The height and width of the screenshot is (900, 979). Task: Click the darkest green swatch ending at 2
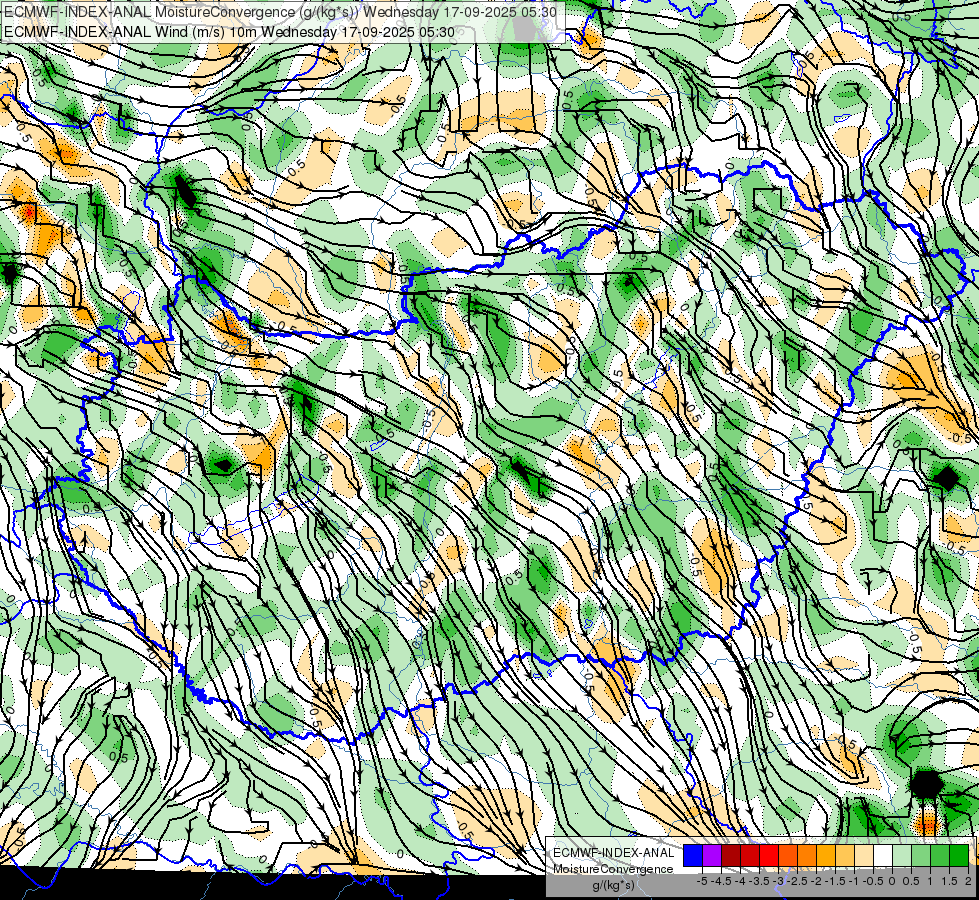(960, 856)
